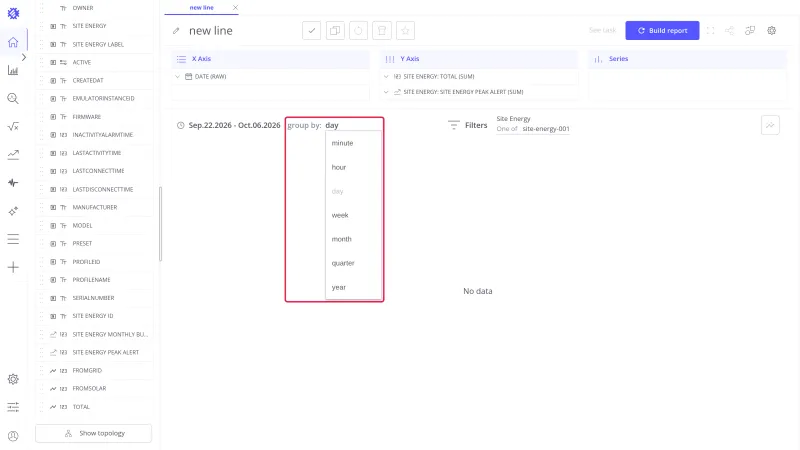Choose month in group by list

[x=341, y=239]
